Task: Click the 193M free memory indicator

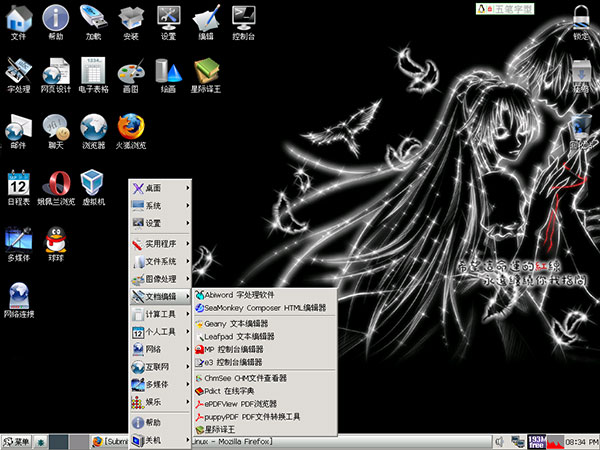Action: tap(537, 442)
